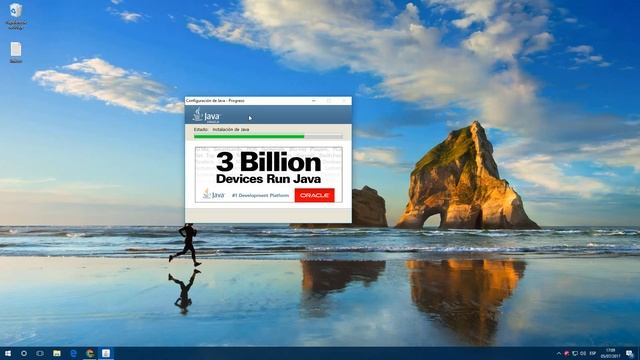Select the Java installer taskbar button
640x360 pixels.
(106, 353)
